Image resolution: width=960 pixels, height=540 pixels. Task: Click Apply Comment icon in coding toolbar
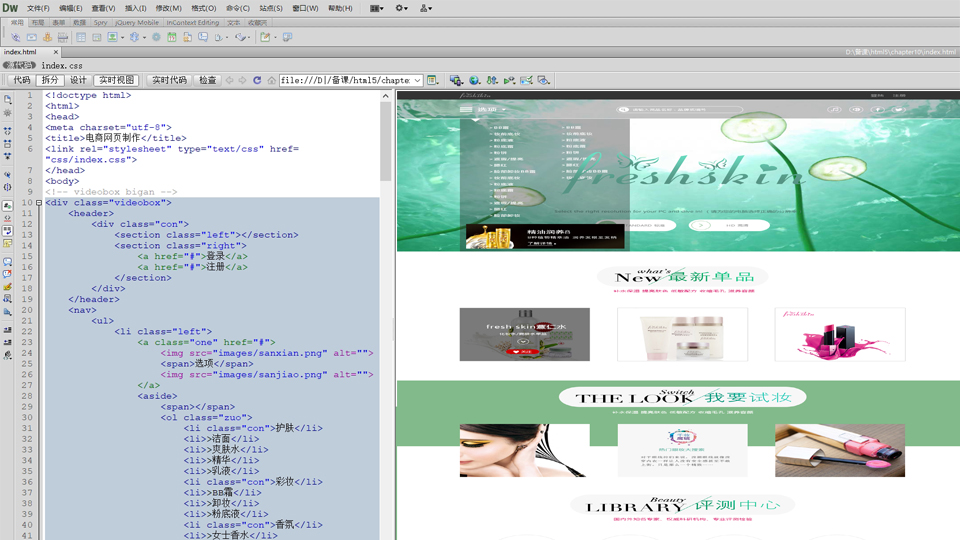coord(7,261)
